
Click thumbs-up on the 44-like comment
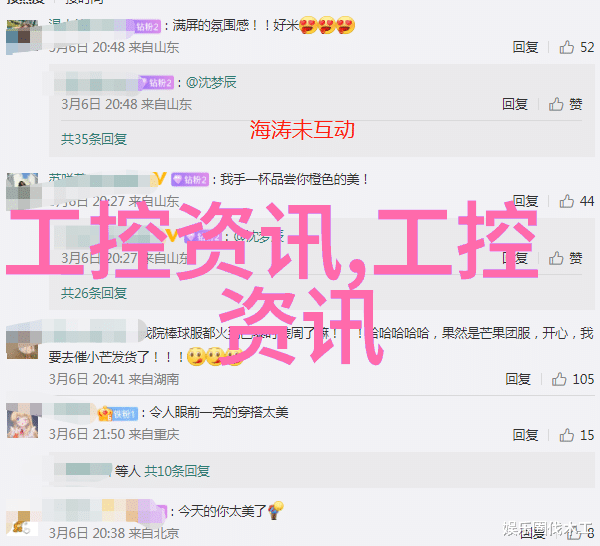(567, 201)
